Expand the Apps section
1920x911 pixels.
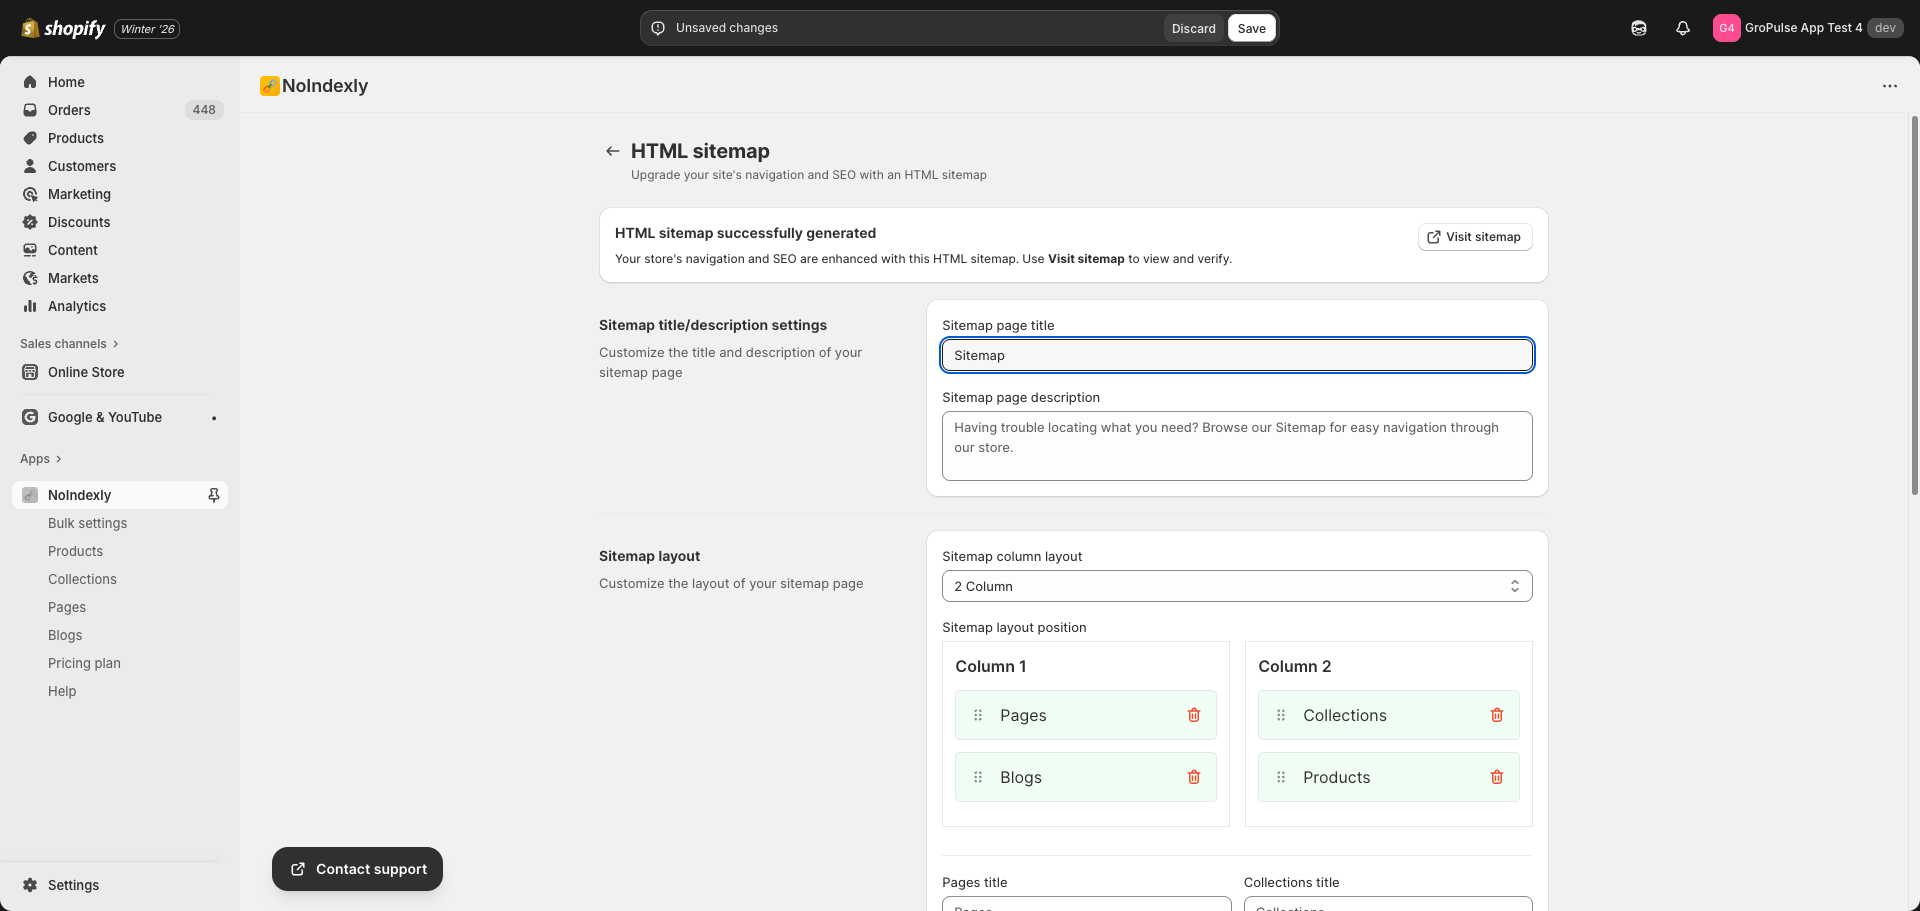41,459
